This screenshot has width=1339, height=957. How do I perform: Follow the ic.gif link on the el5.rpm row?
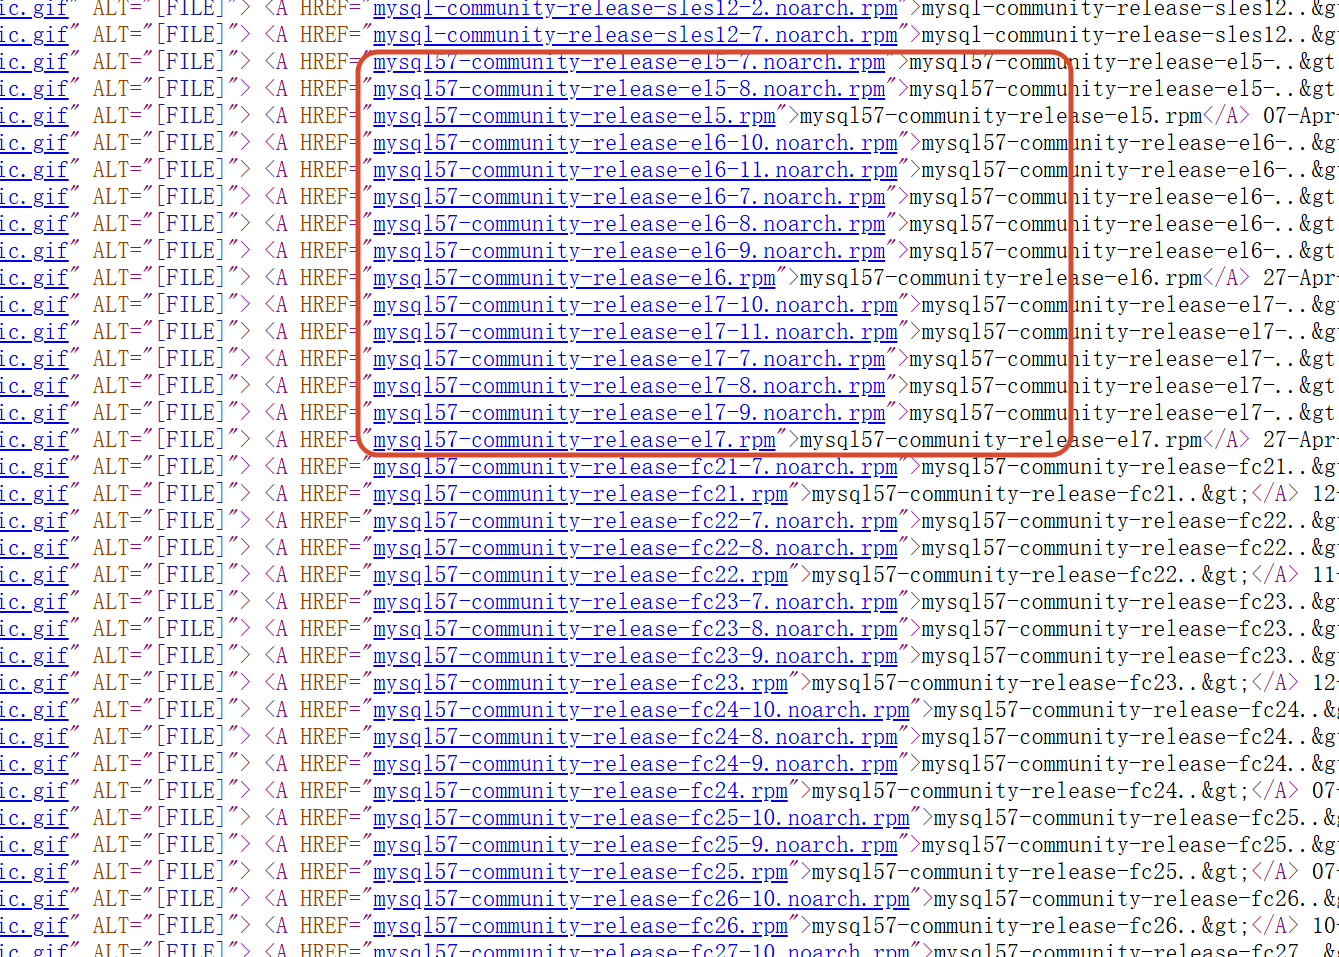(x=34, y=116)
